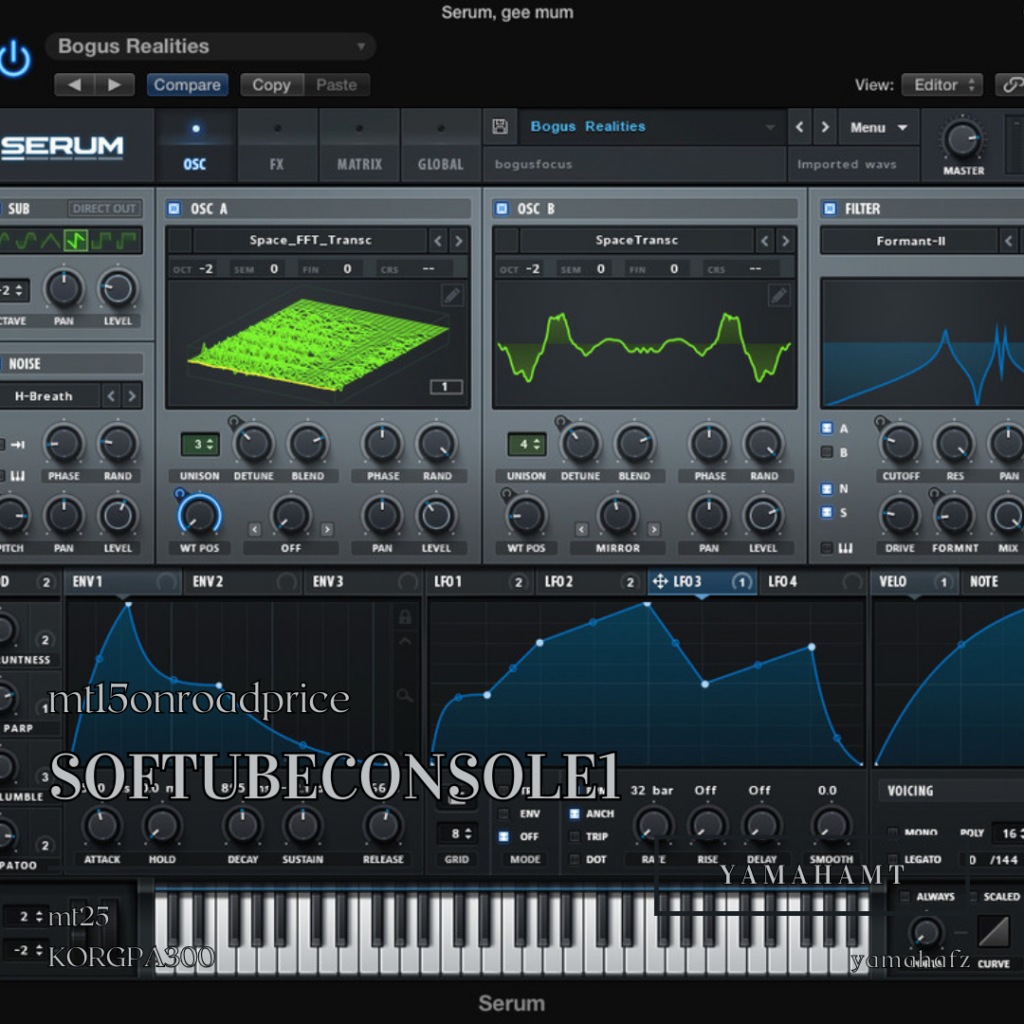Switch to the FX tab
This screenshot has width=1024, height=1024.
[277, 145]
